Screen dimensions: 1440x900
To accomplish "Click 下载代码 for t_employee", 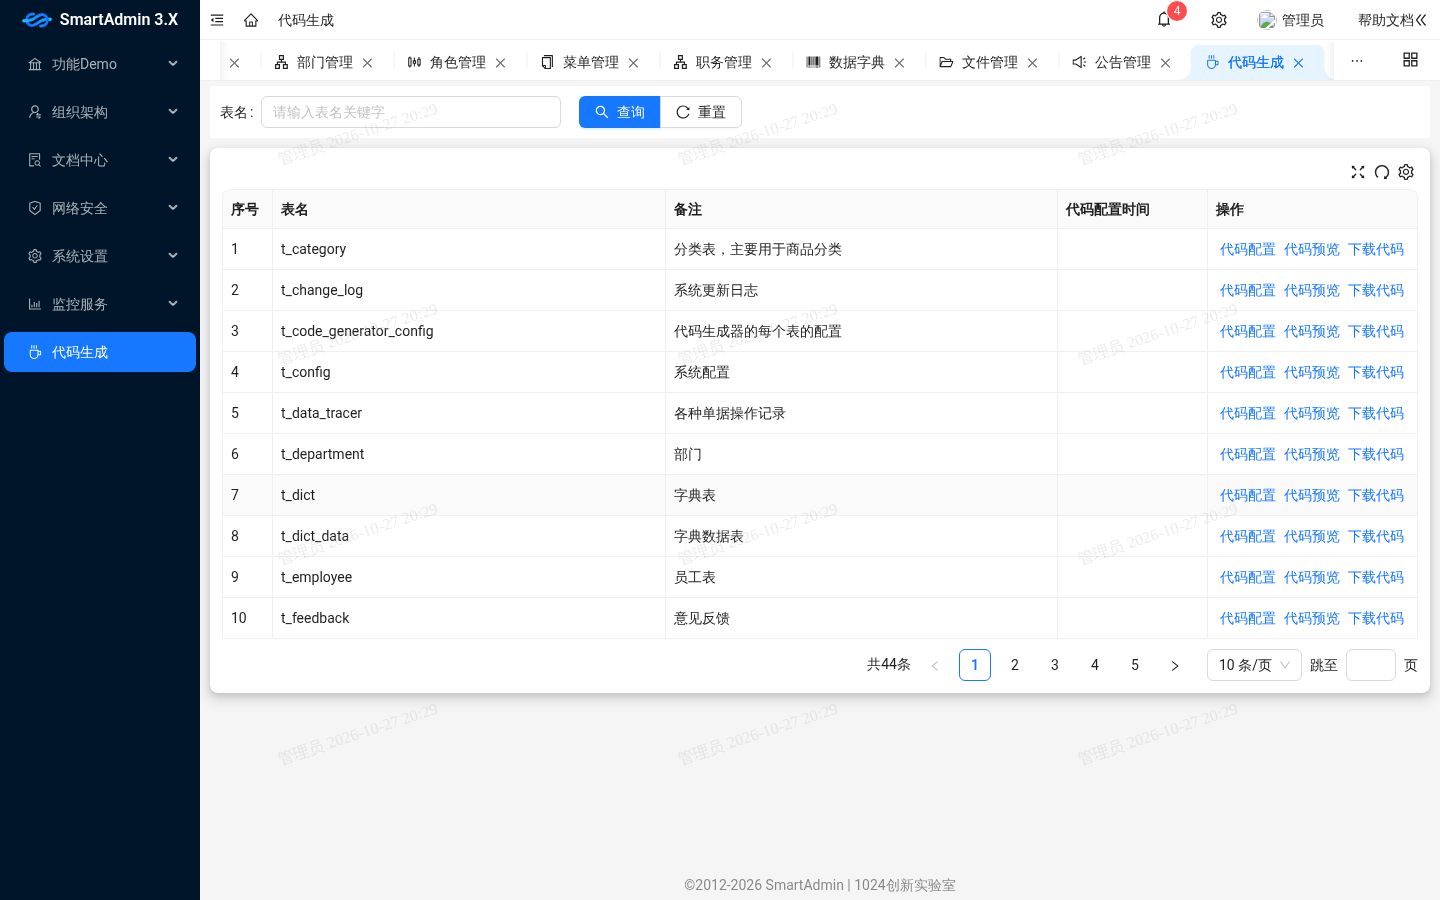I will 1376,577.
